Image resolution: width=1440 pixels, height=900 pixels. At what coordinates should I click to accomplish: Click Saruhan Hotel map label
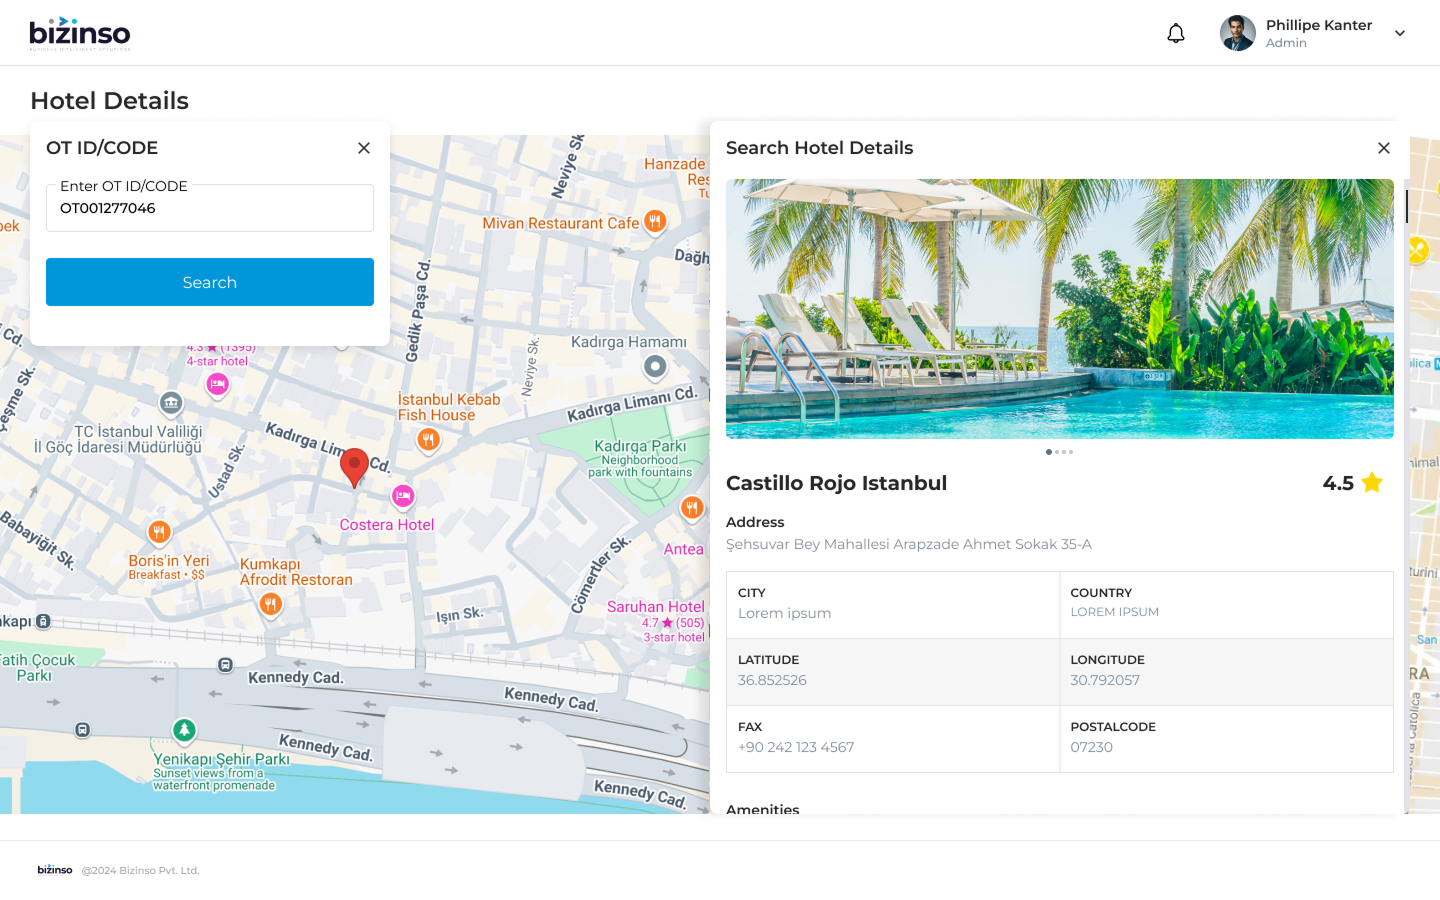click(655, 607)
